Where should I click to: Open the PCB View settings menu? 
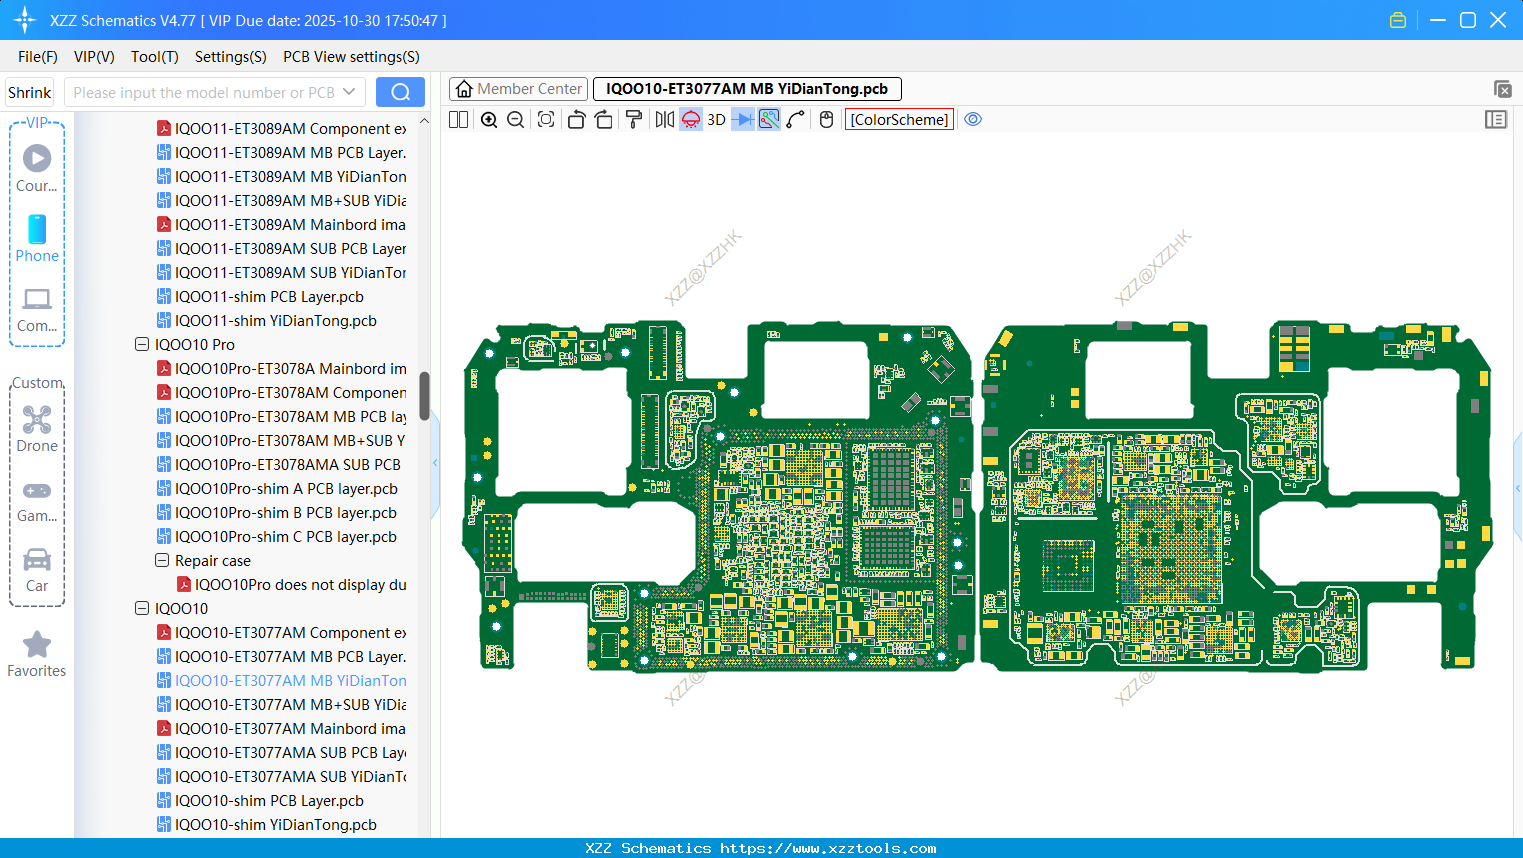click(x=351, y=57)
